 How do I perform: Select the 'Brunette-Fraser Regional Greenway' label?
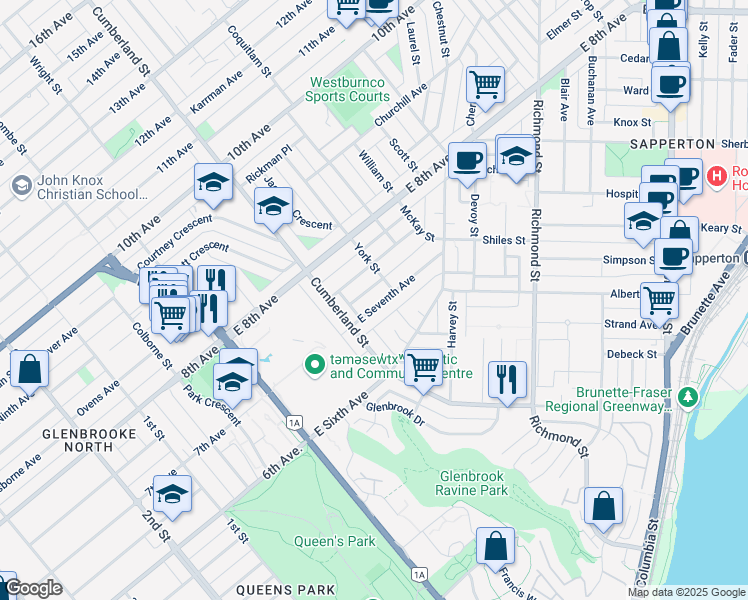(608, 400)
